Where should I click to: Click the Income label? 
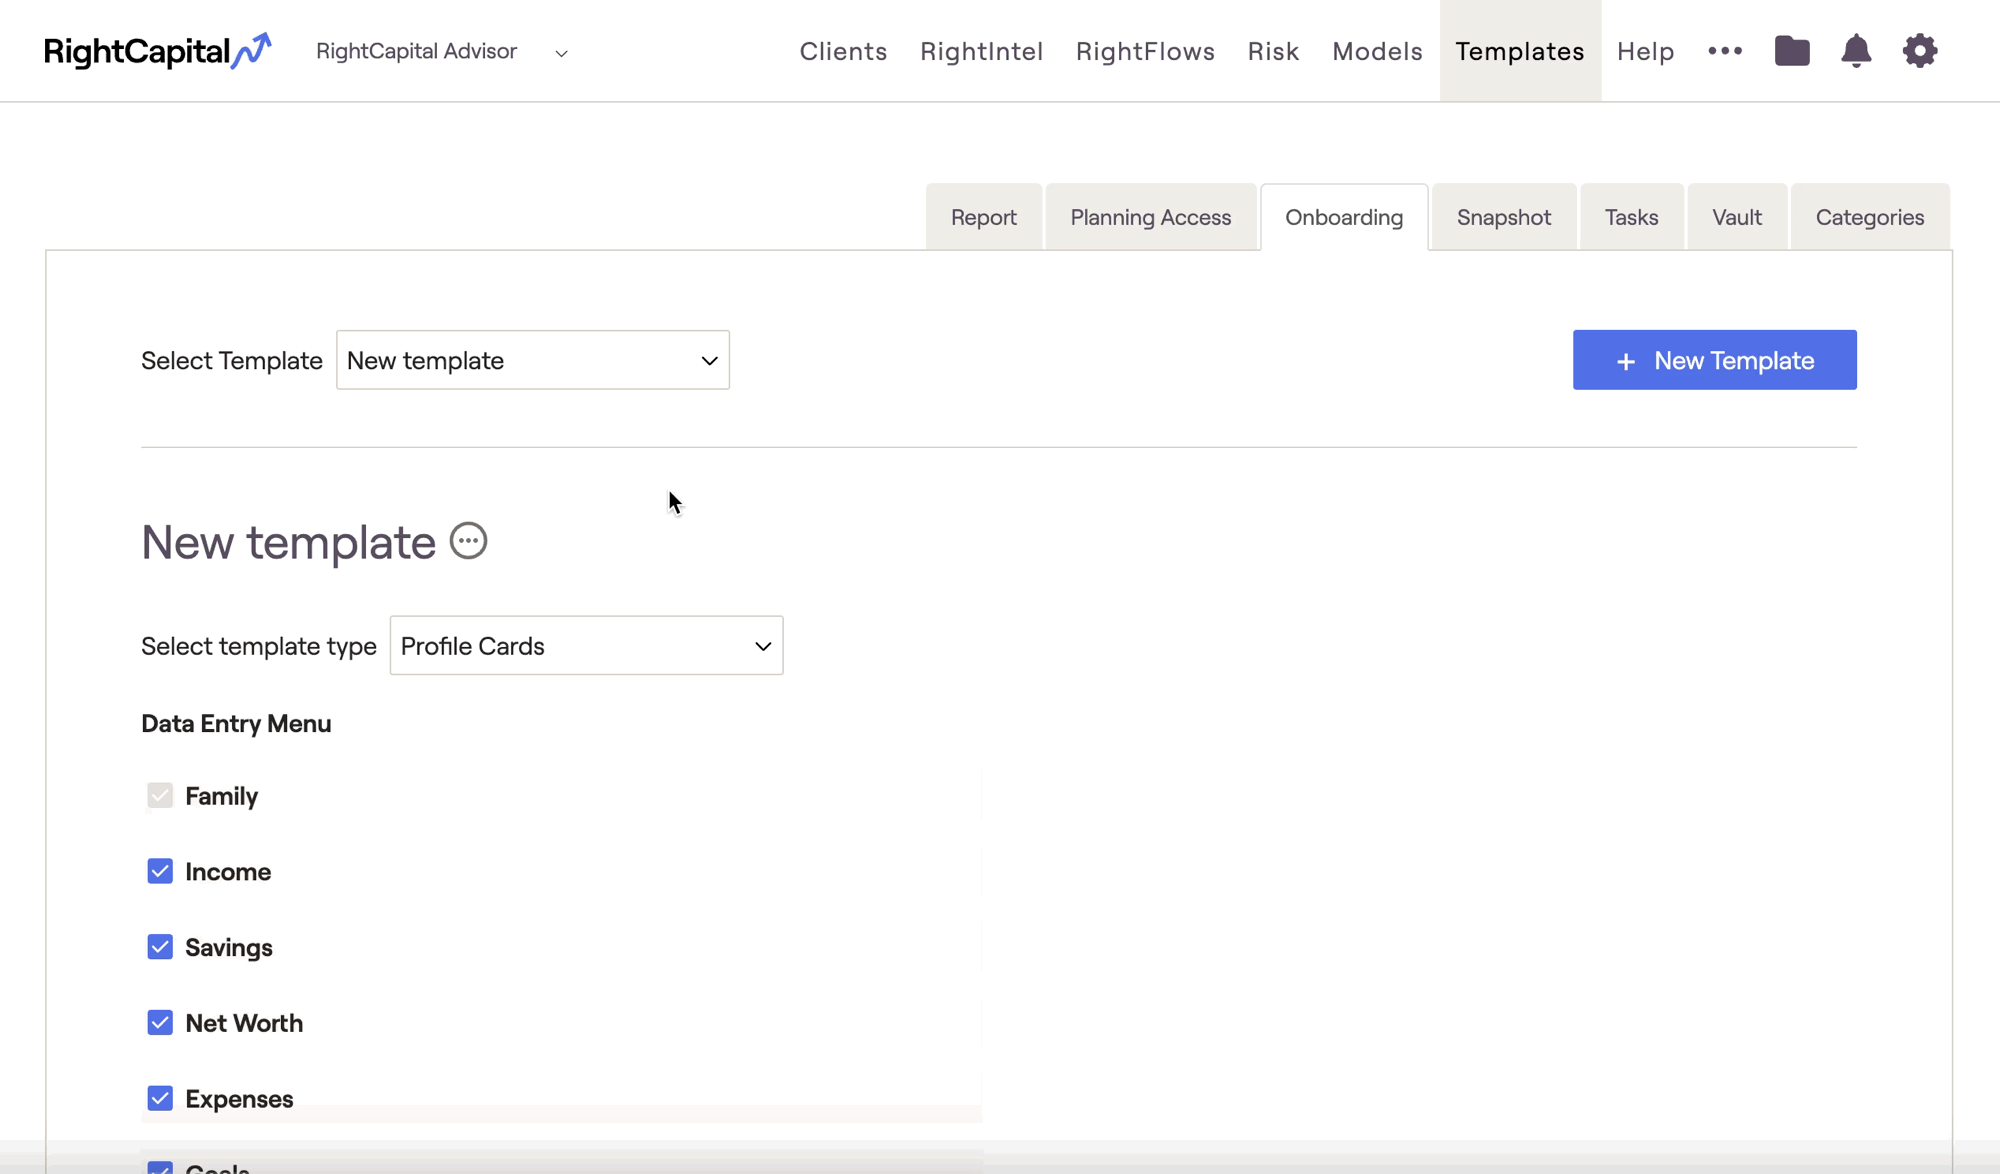pyautogui.click(x=228, y=872)
